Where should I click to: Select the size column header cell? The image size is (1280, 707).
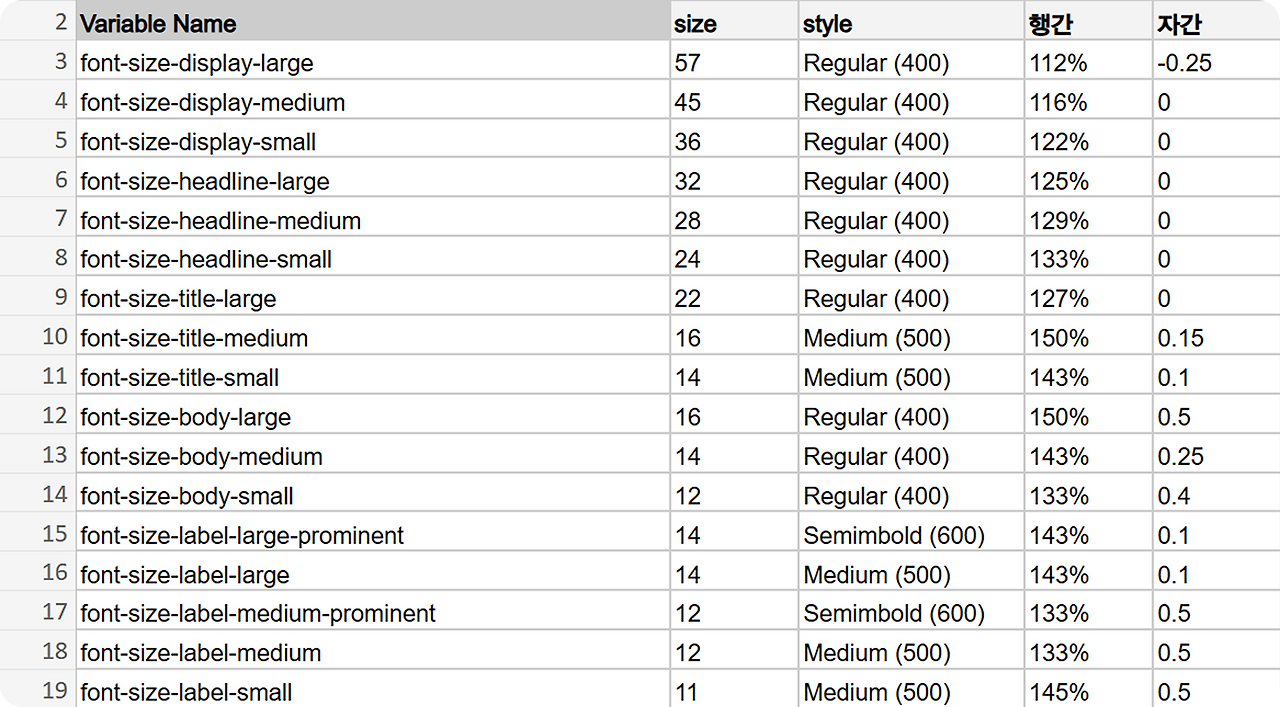pos(735,21)
